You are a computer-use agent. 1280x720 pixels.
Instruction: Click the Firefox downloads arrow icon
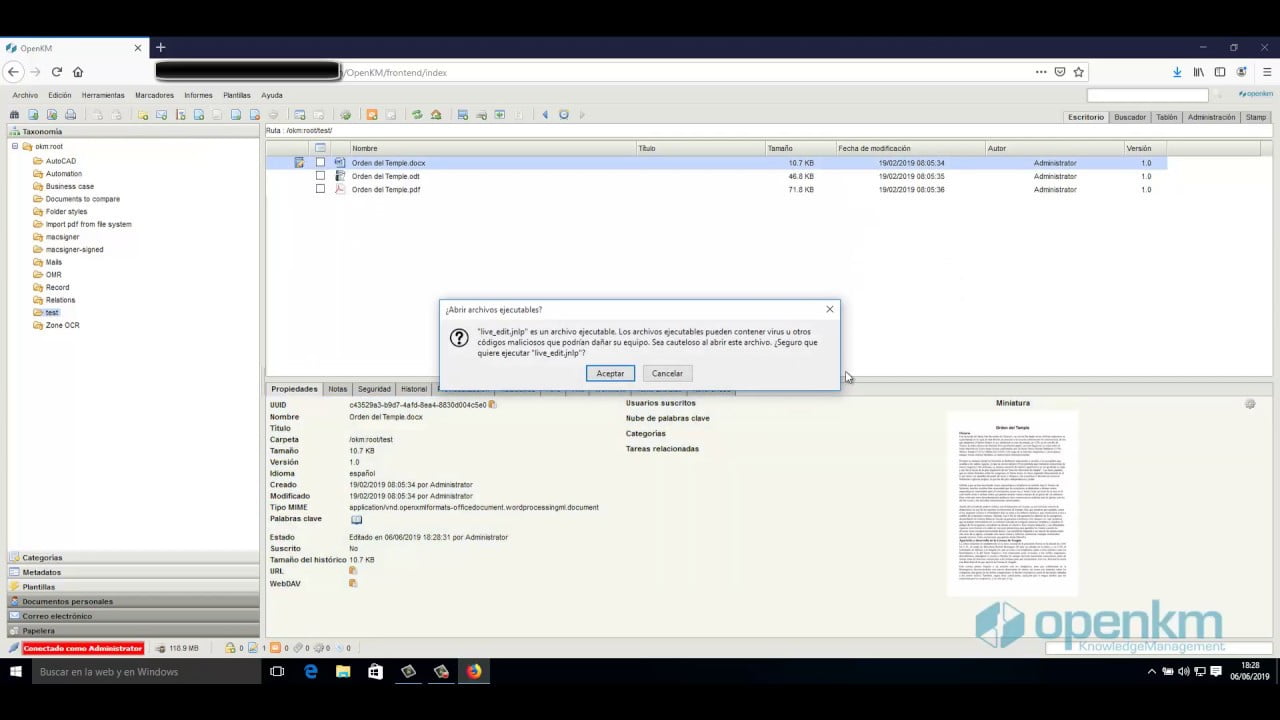1177,72
